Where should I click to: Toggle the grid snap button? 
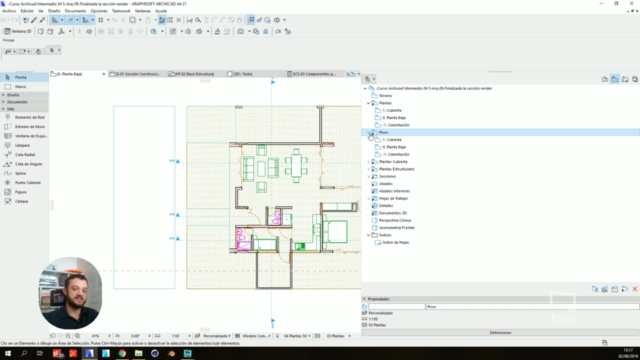(x=100, y=20)
